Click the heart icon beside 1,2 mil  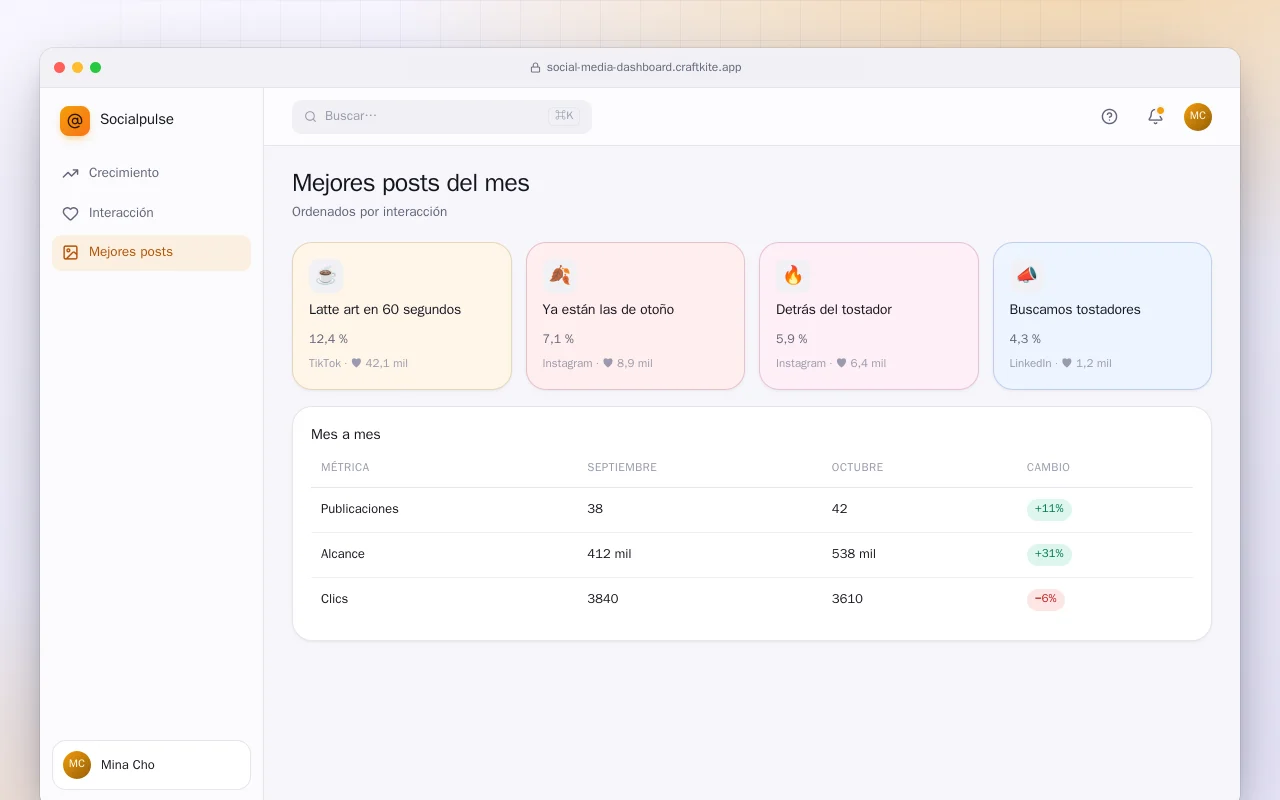pos(1066,363)
